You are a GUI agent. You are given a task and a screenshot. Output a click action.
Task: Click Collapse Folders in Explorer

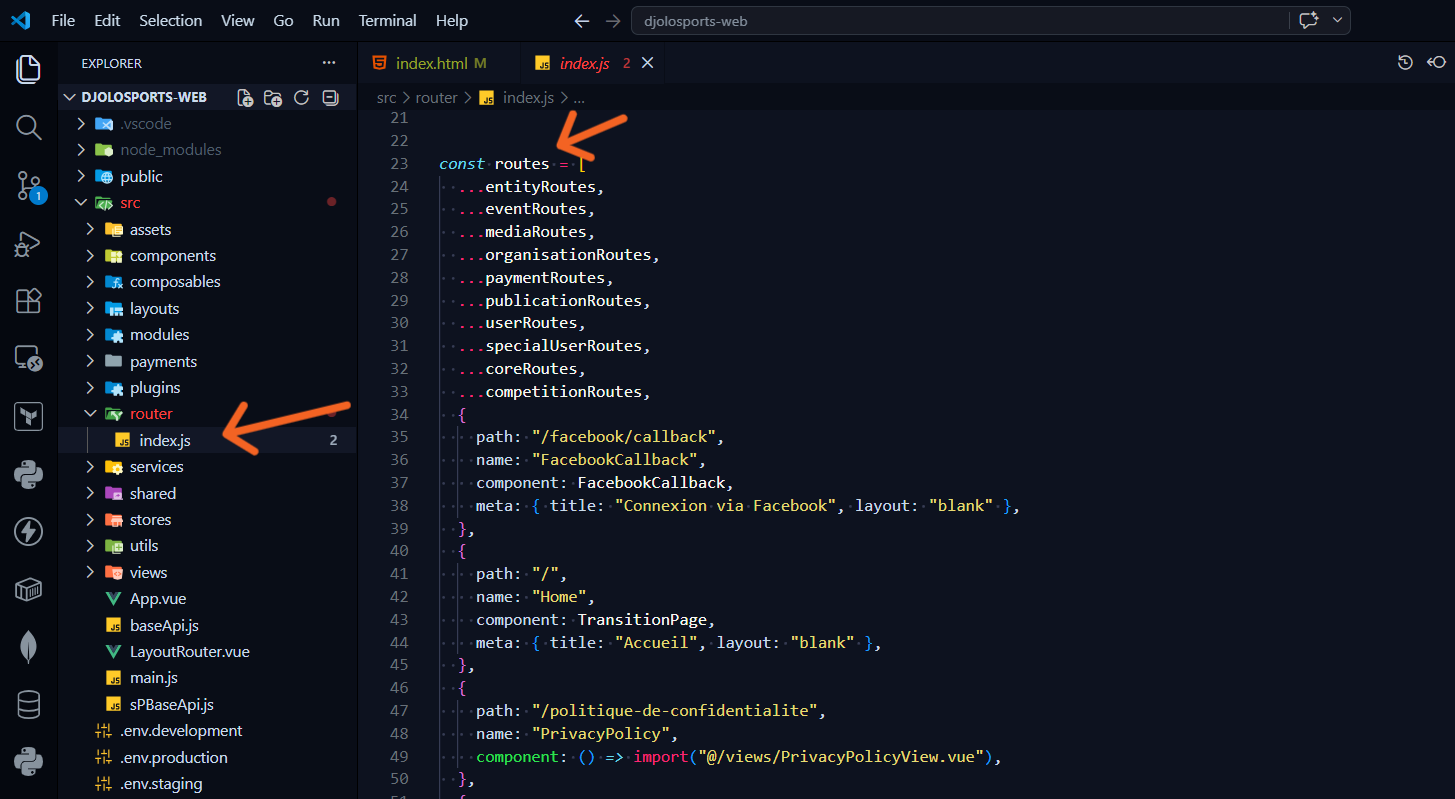click(x=330, y=97)
